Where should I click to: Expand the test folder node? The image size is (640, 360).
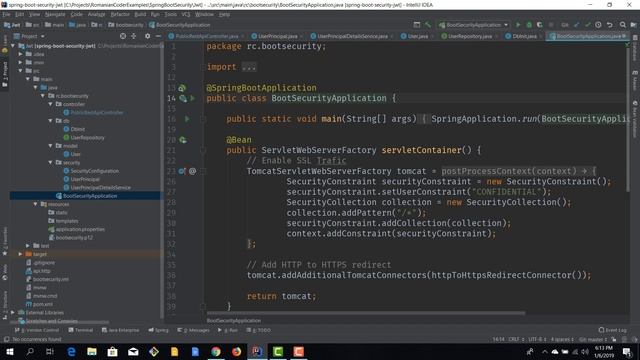pos(28,246)
